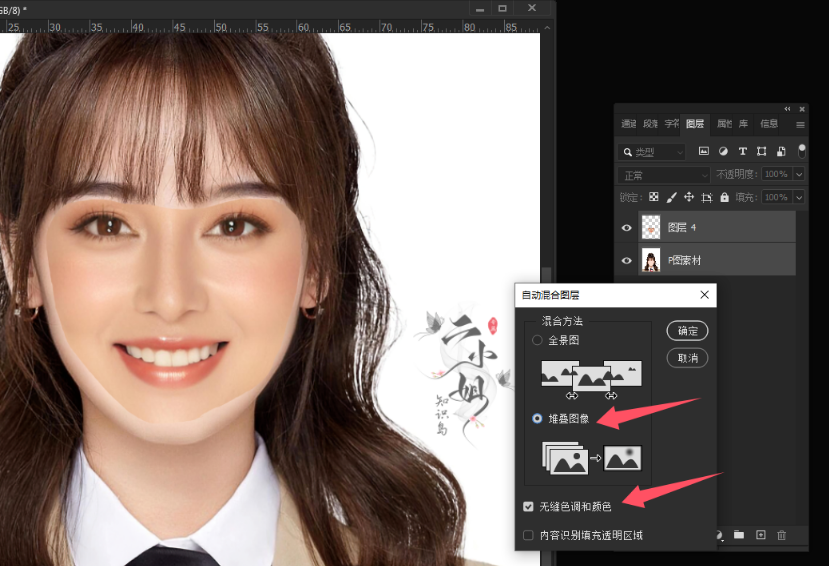Screen dimensions: 829x566
Task: Maximize the document window
Action: tap(502, 8)
